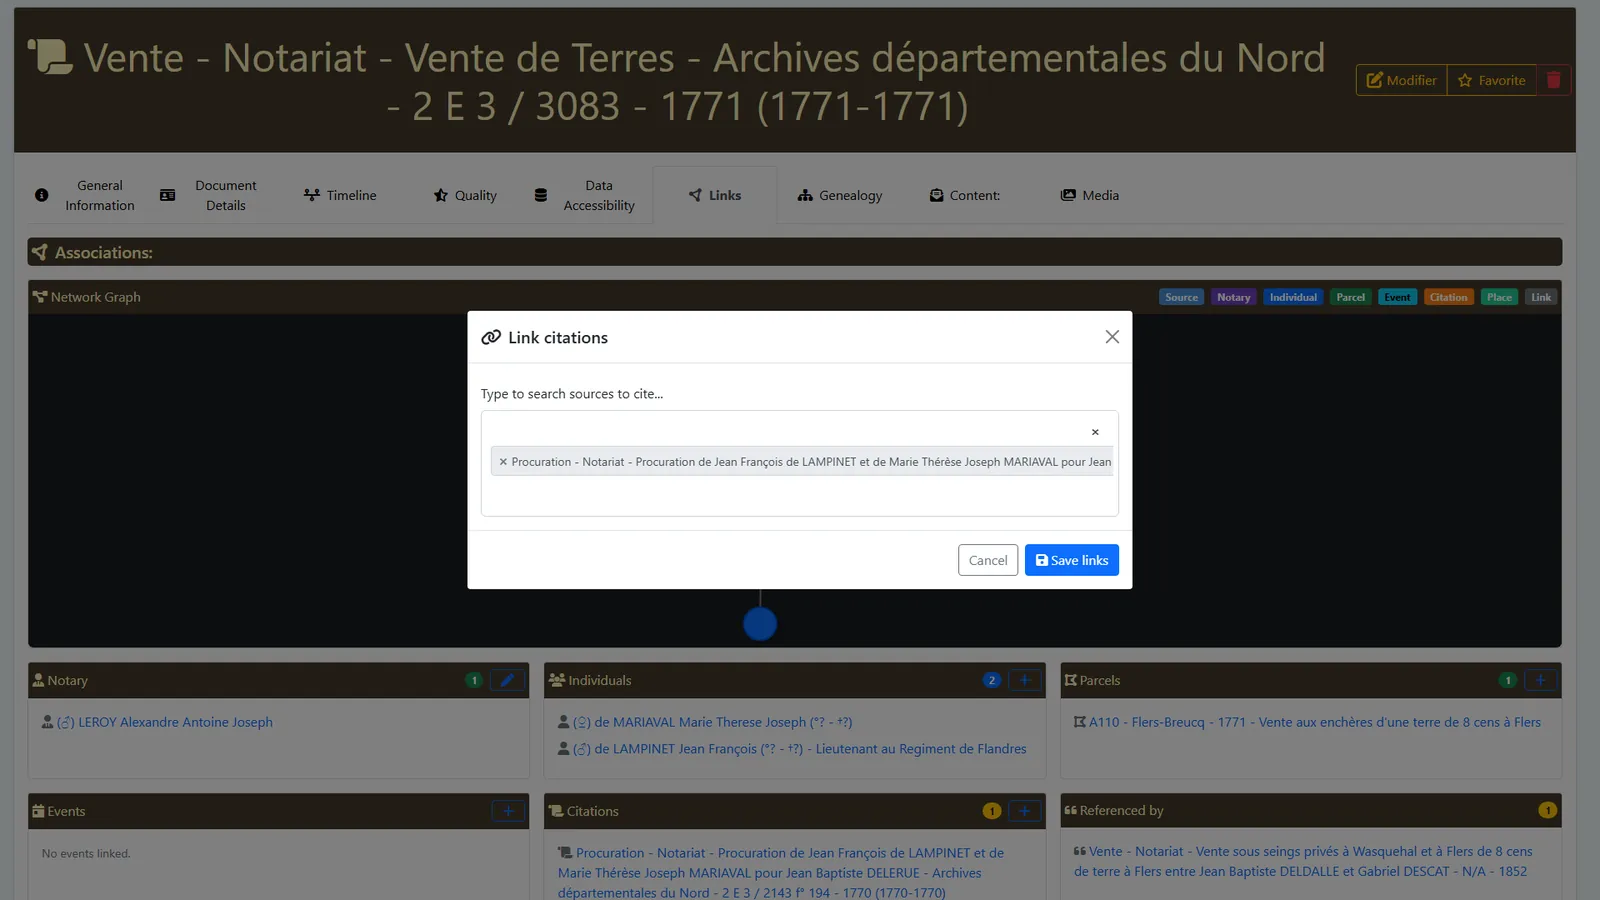Cancel the Link citations dialog

(988, 560)
